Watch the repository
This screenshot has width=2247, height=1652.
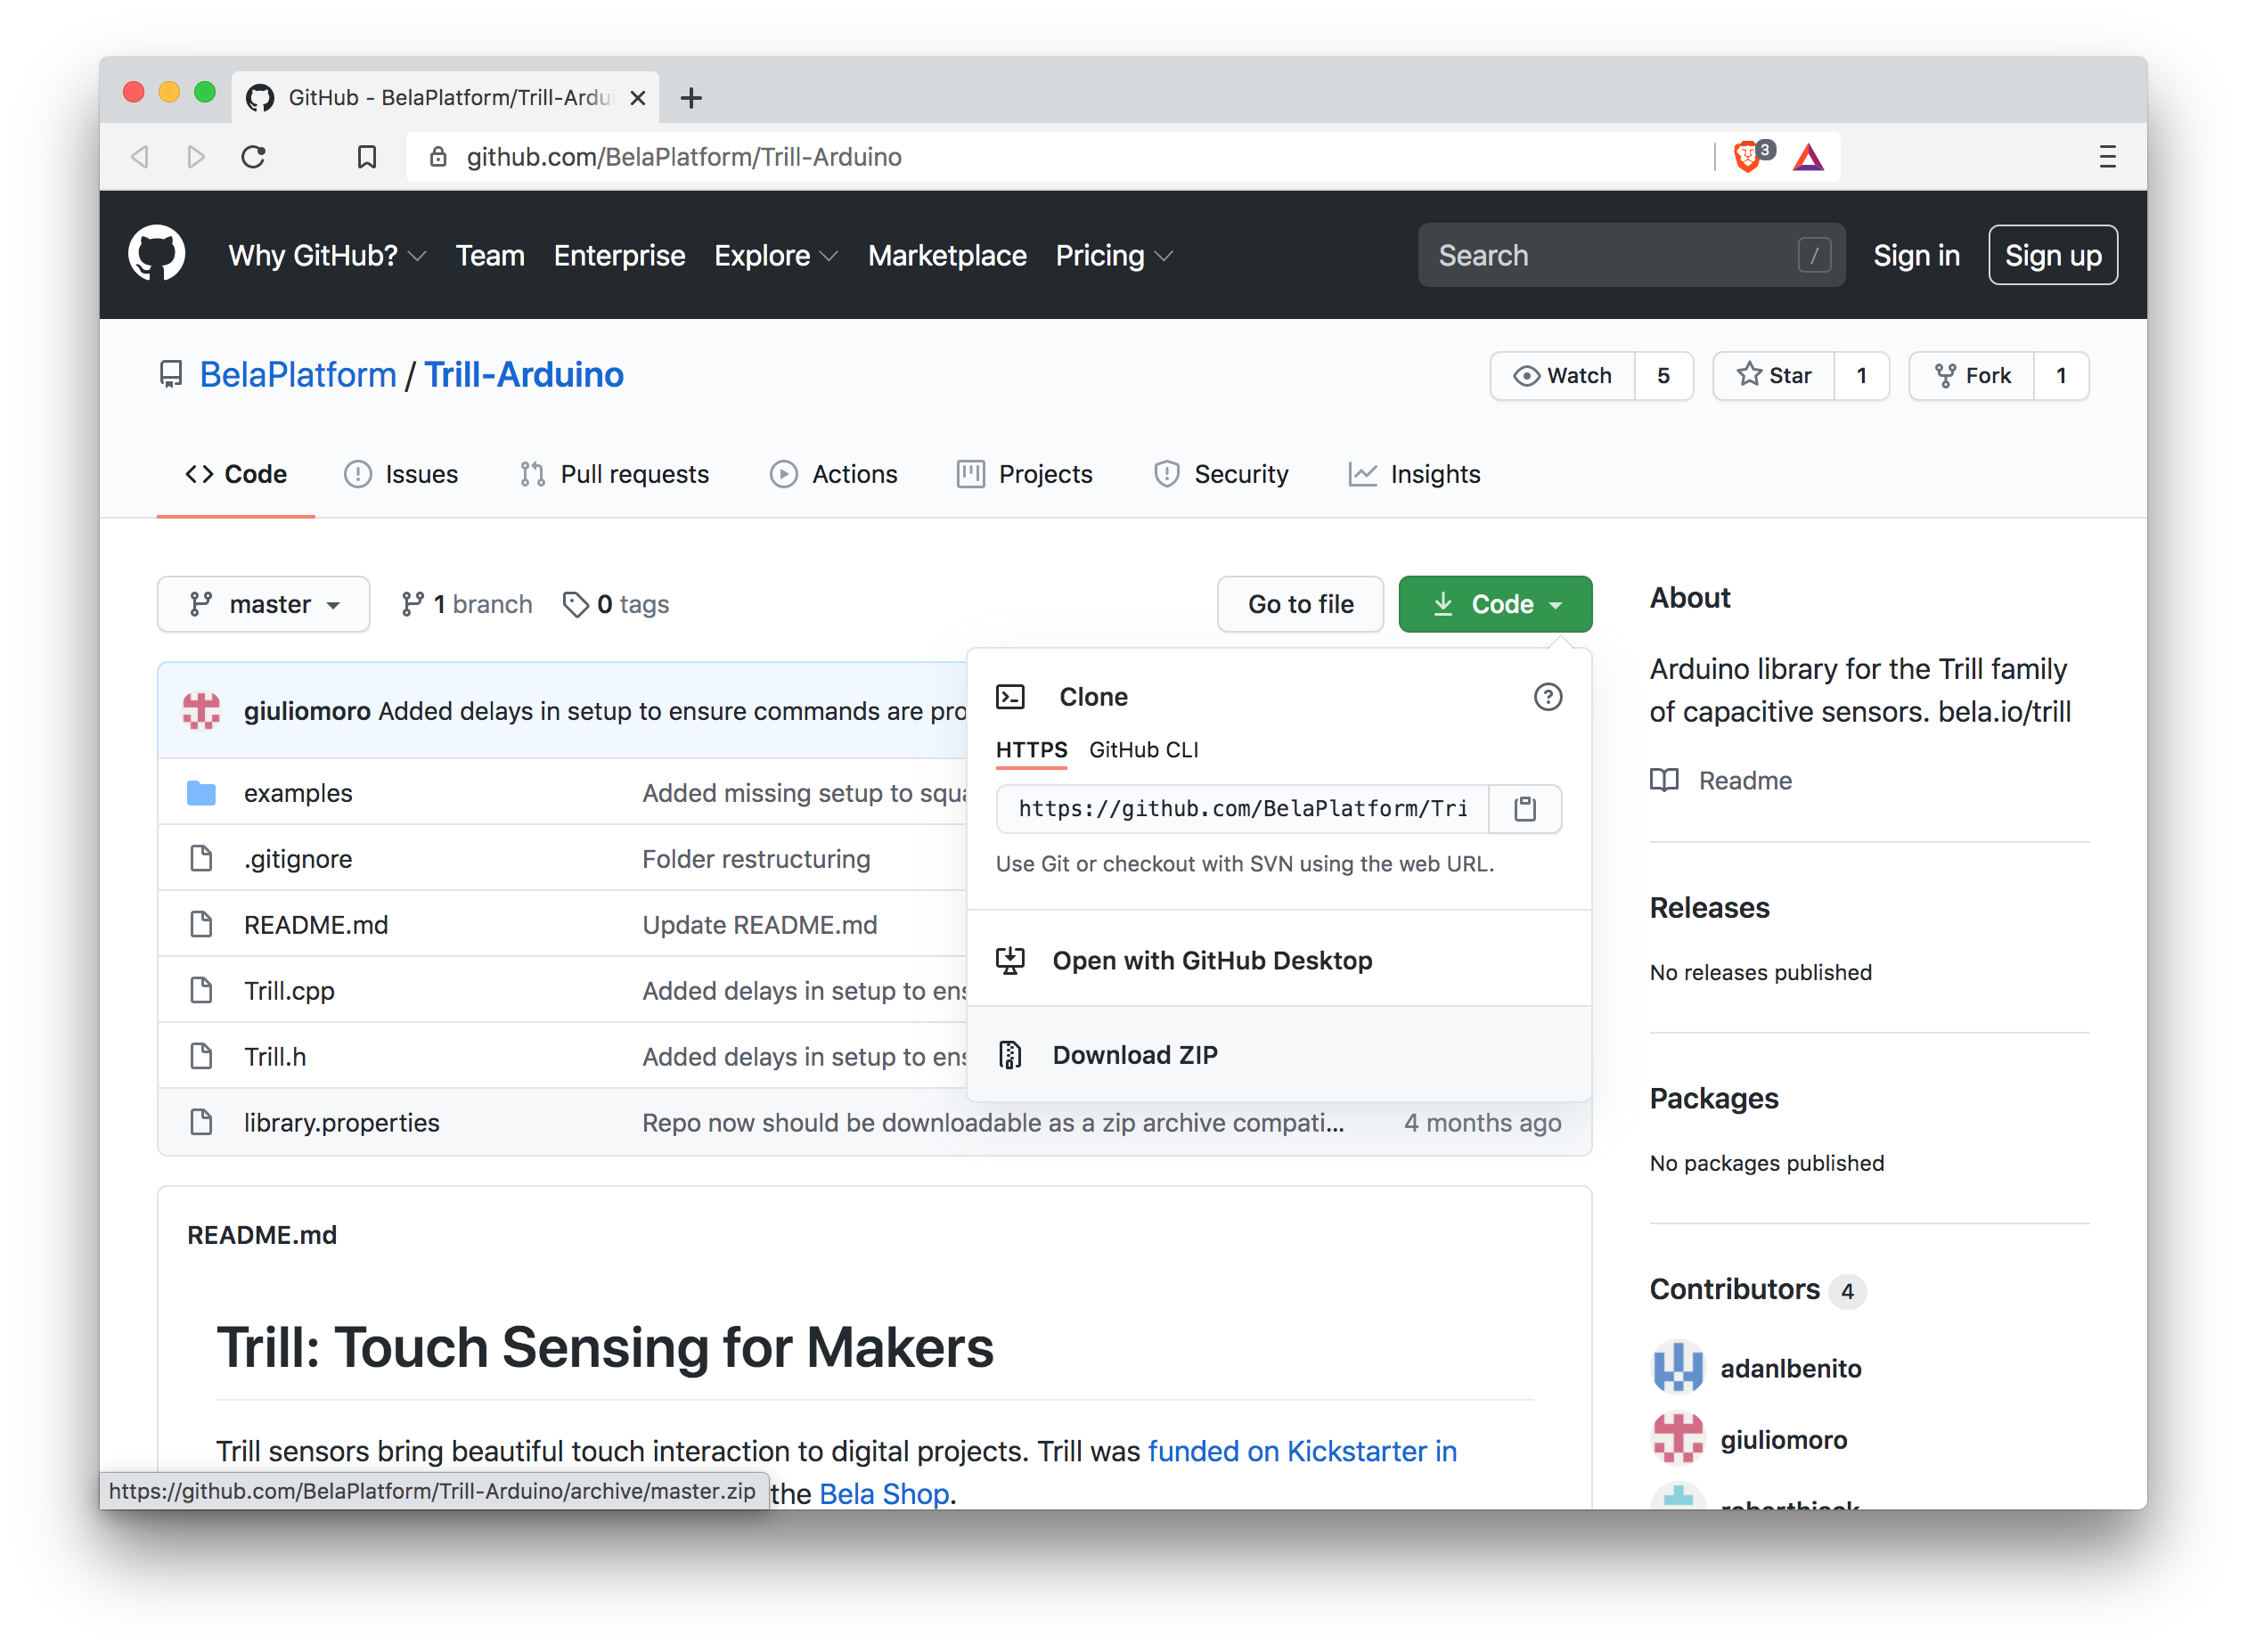pos(1562,376)
